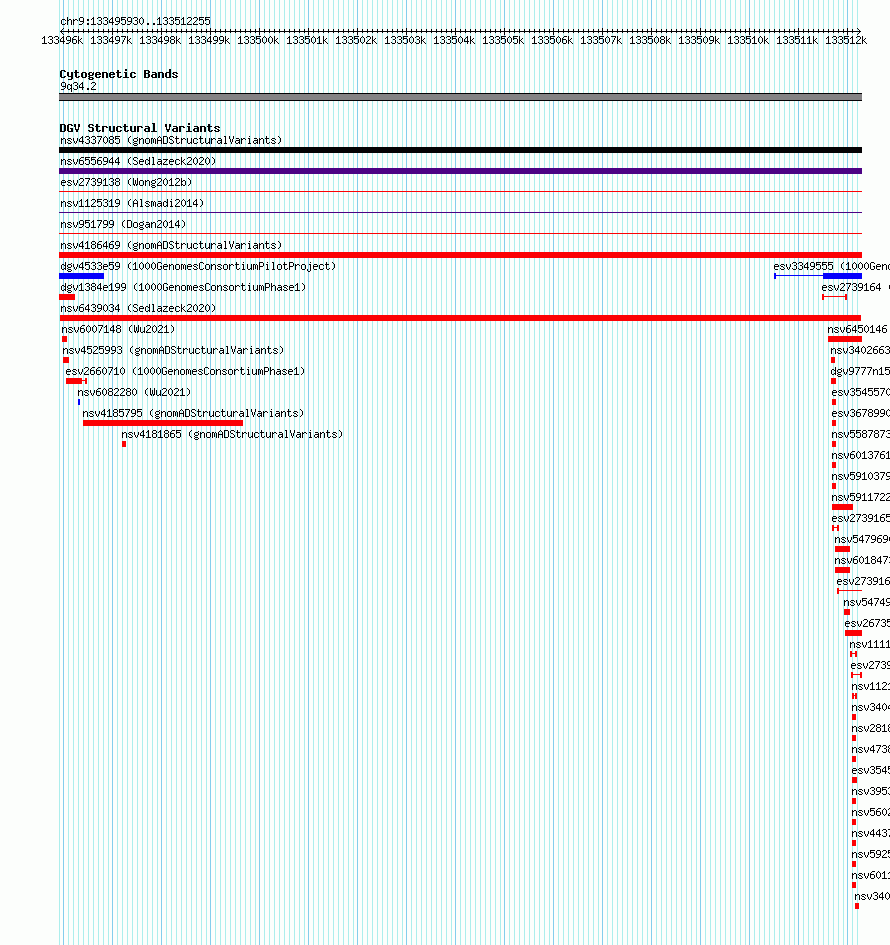Click the long red nsv4185795 variant bar
The height and width of the screenshot is (945, 890).
tap(163, 423)
